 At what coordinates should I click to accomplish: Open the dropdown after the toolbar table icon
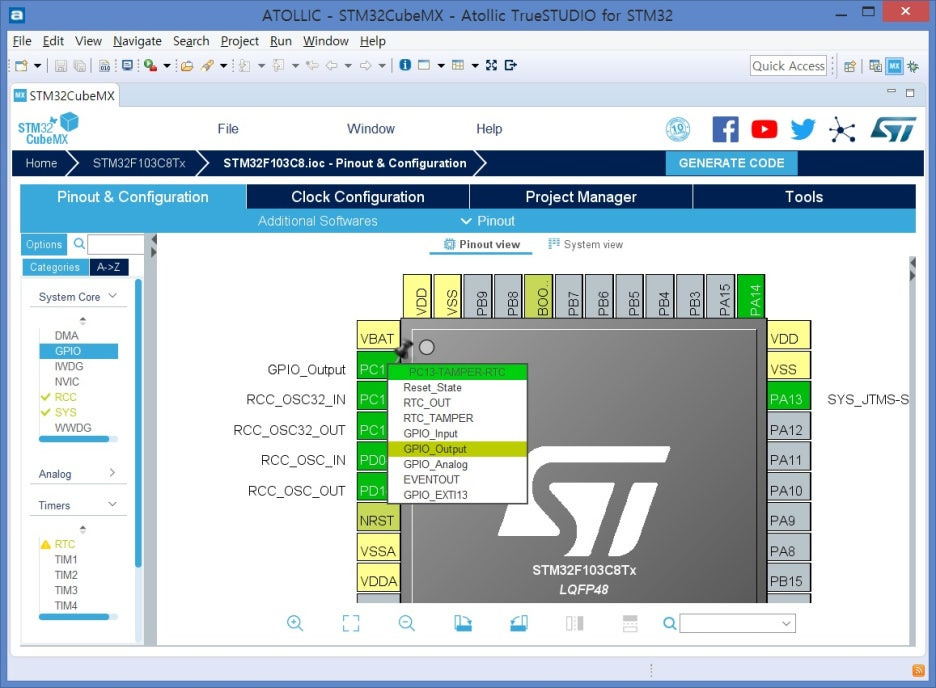[475, 66]
